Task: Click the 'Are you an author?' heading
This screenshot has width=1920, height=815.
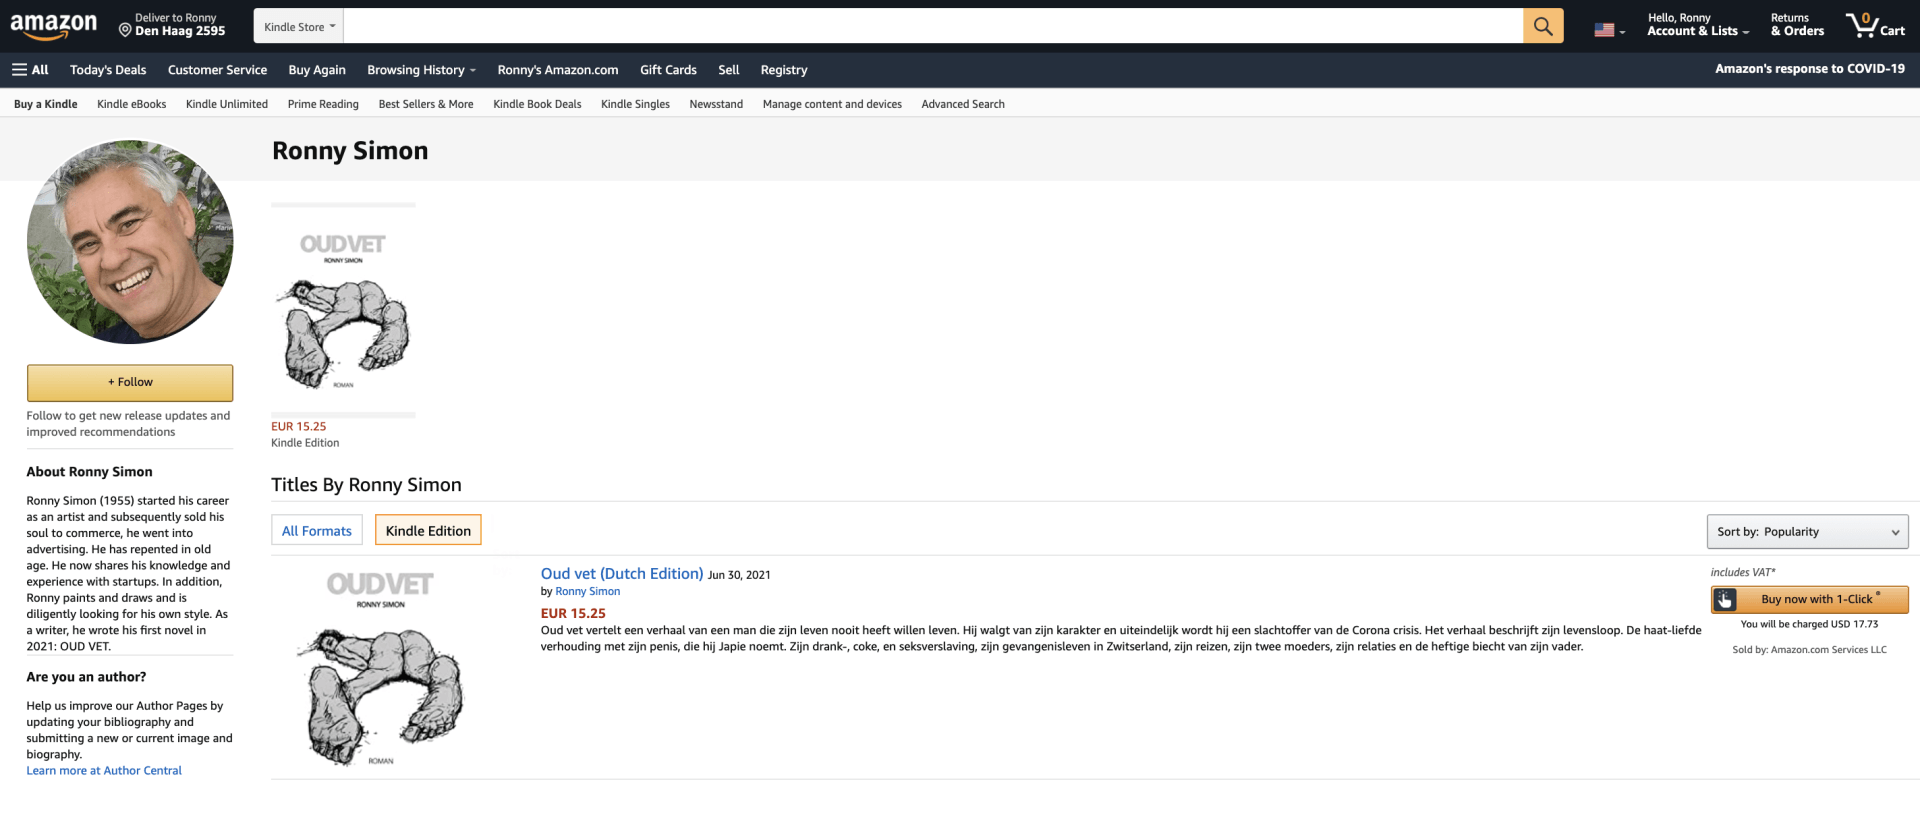Action: 86,677
